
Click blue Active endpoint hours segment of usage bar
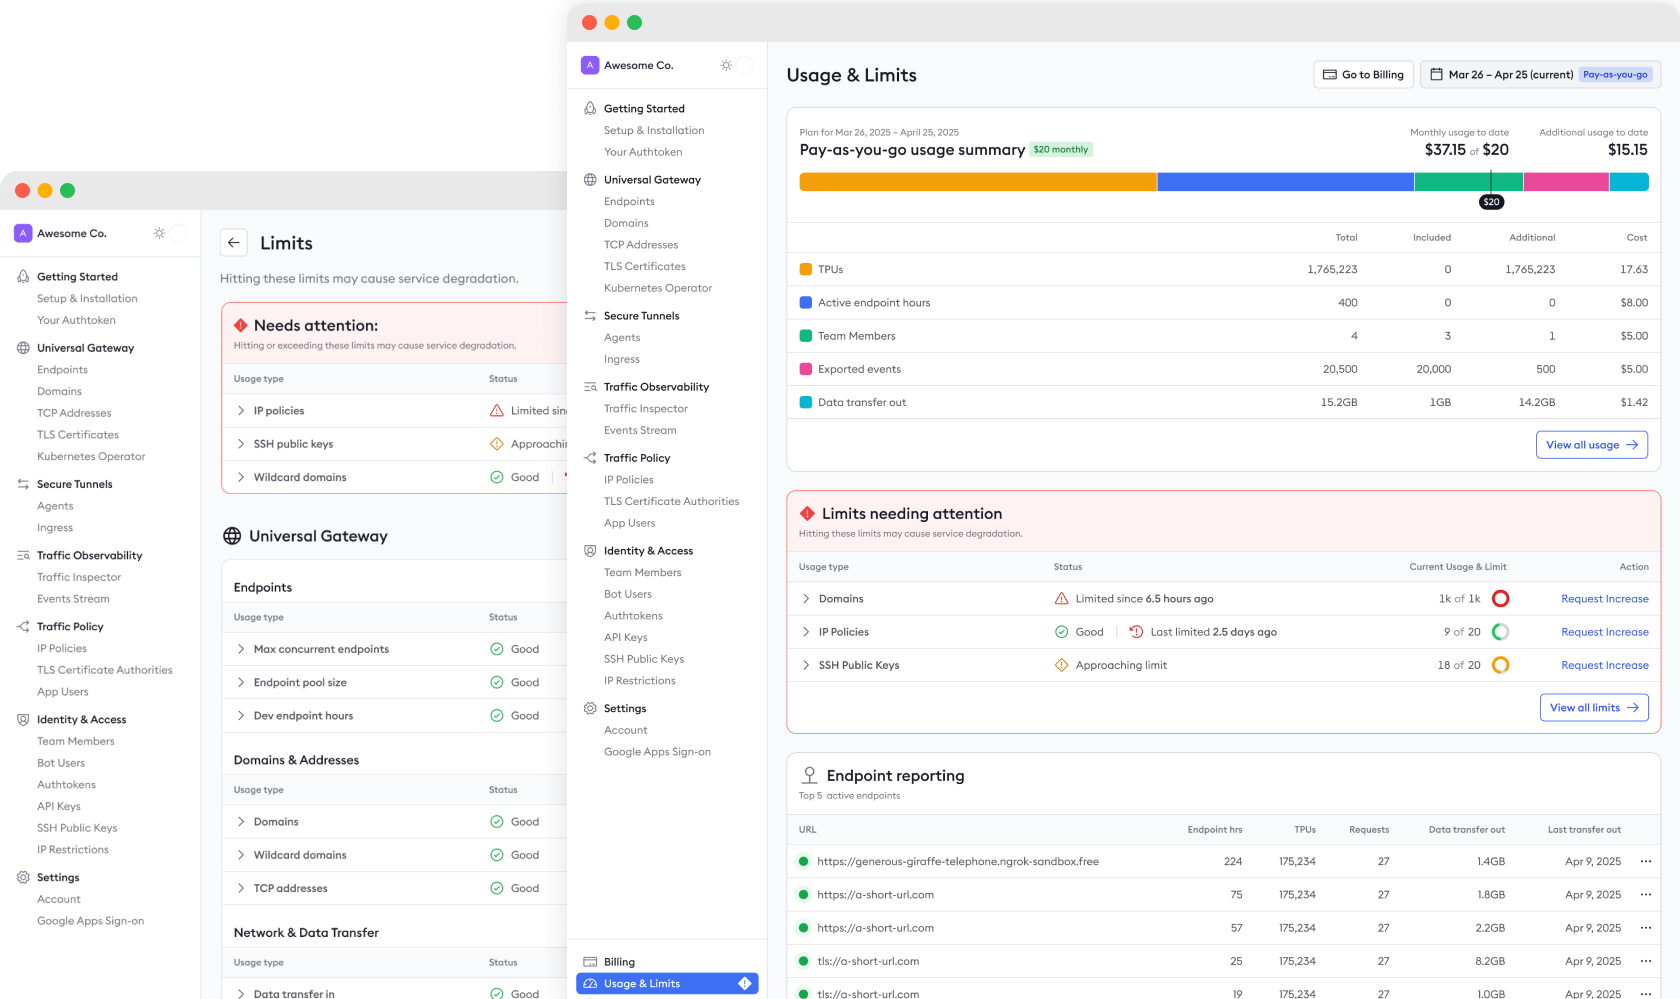(1286, 182)
